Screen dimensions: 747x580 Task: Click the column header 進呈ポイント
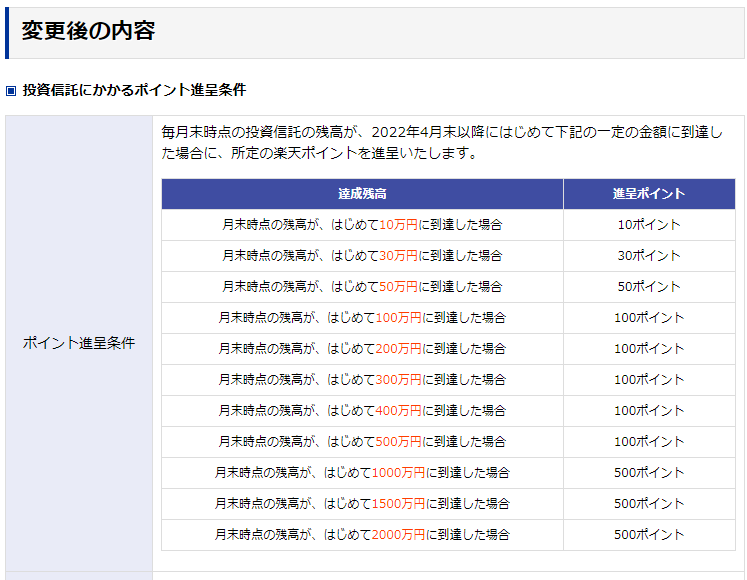(x=649, y=194)
